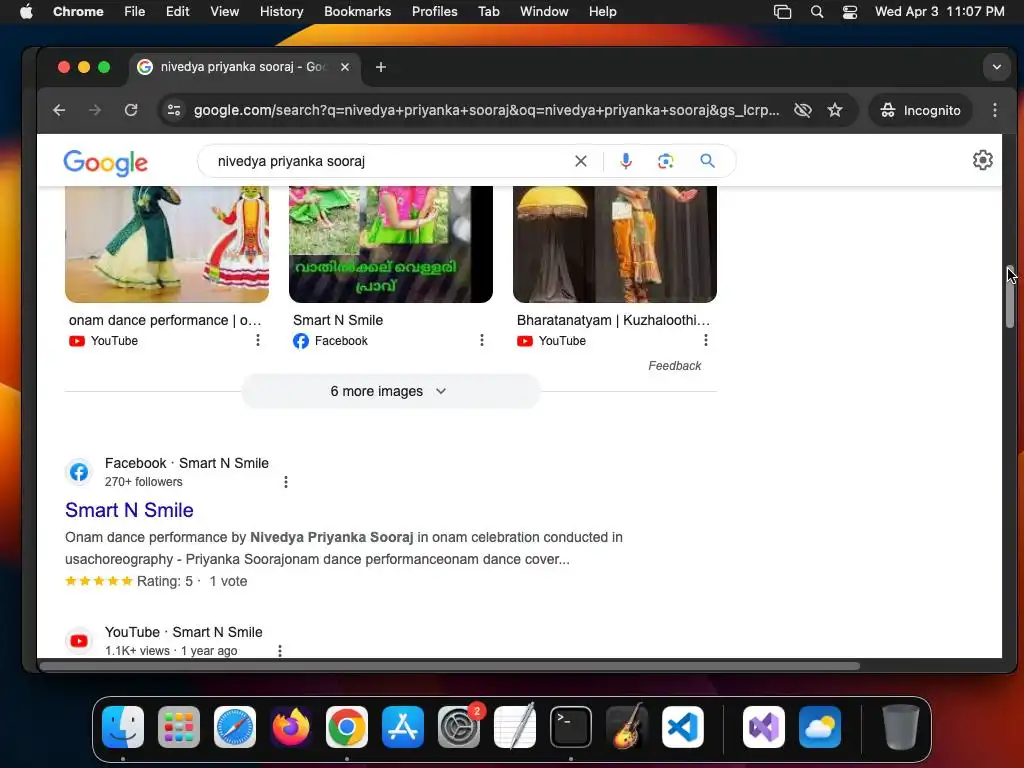Launch Firefox from the Dock
The width and height of the screenshot is (1024, 768).
291,727
